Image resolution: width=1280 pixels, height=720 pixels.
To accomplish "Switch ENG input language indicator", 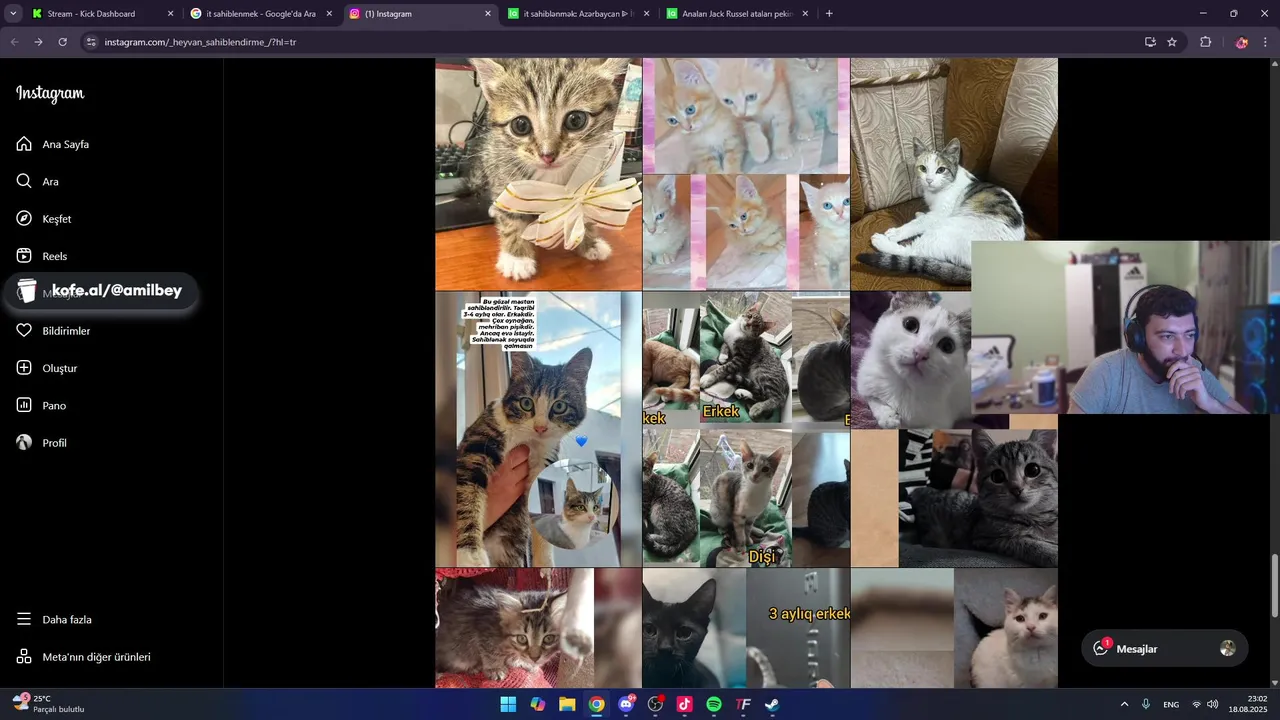I will (x=1171, y=704).
